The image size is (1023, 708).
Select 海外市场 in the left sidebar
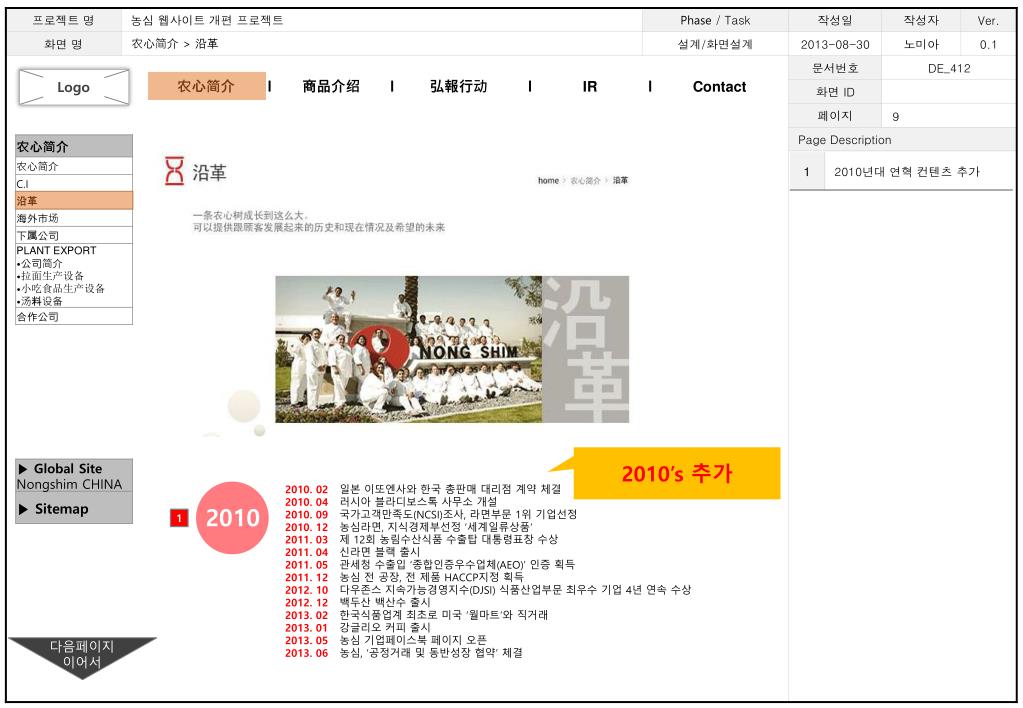point(74,218)
